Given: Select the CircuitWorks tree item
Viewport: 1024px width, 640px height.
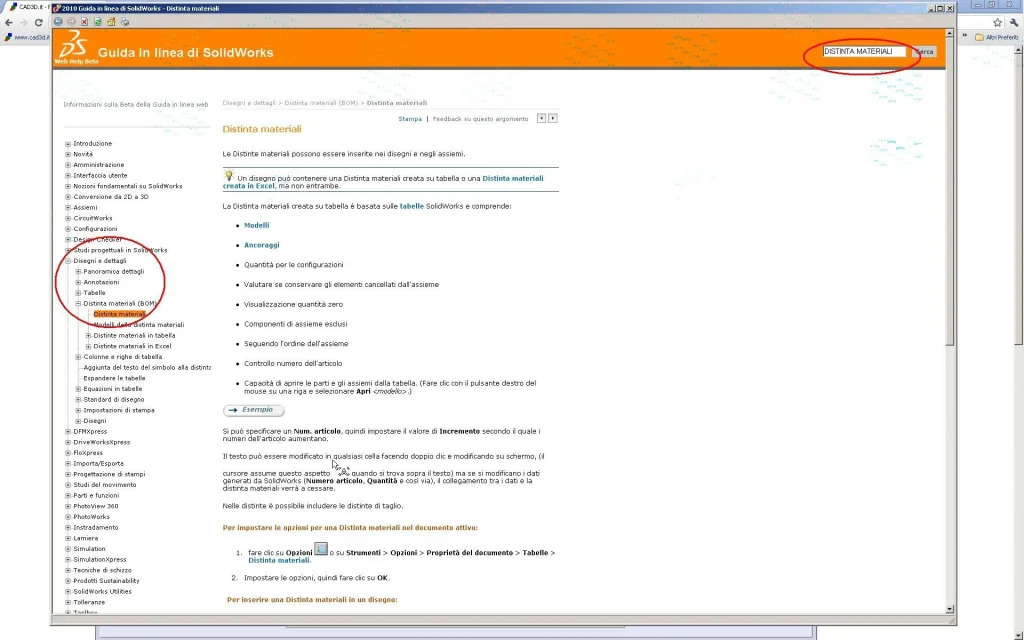Looking at the screenshot, I should coord(93,218).
